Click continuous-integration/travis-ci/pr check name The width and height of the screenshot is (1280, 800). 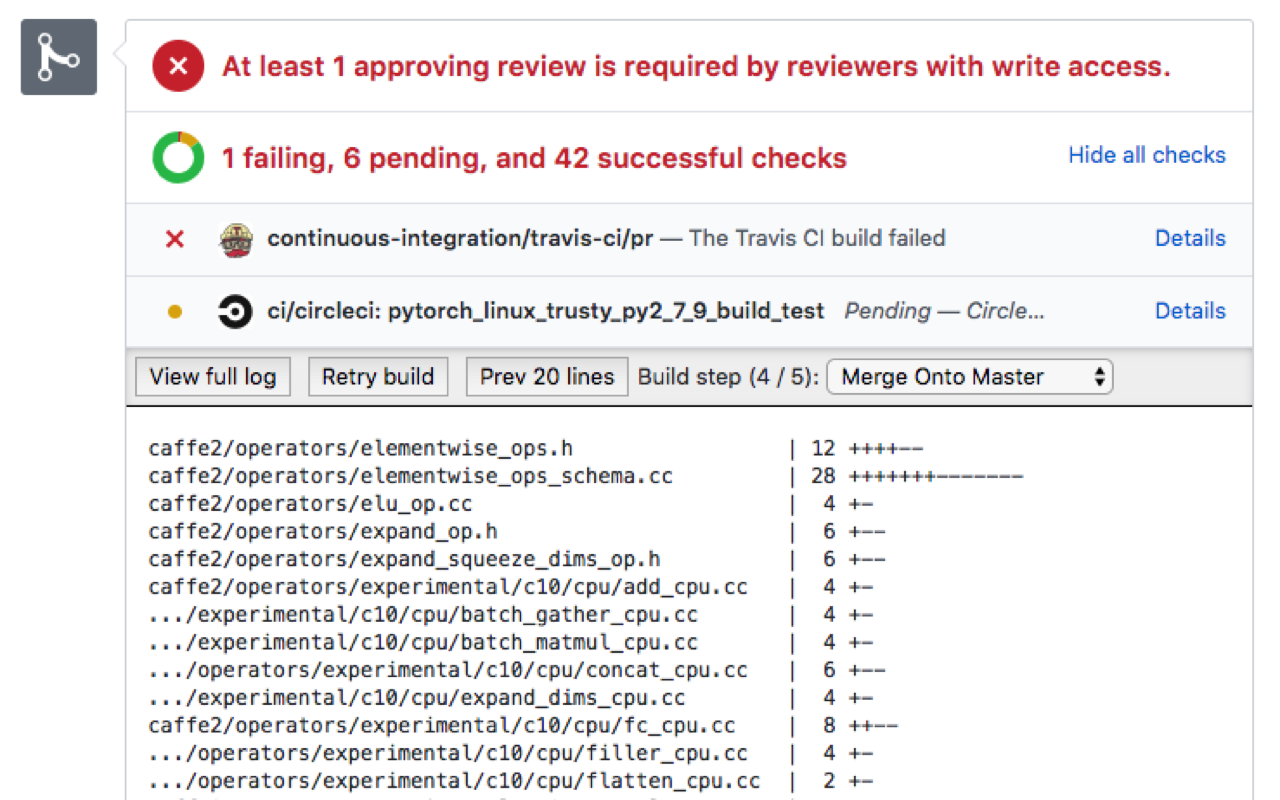point(460,239)
